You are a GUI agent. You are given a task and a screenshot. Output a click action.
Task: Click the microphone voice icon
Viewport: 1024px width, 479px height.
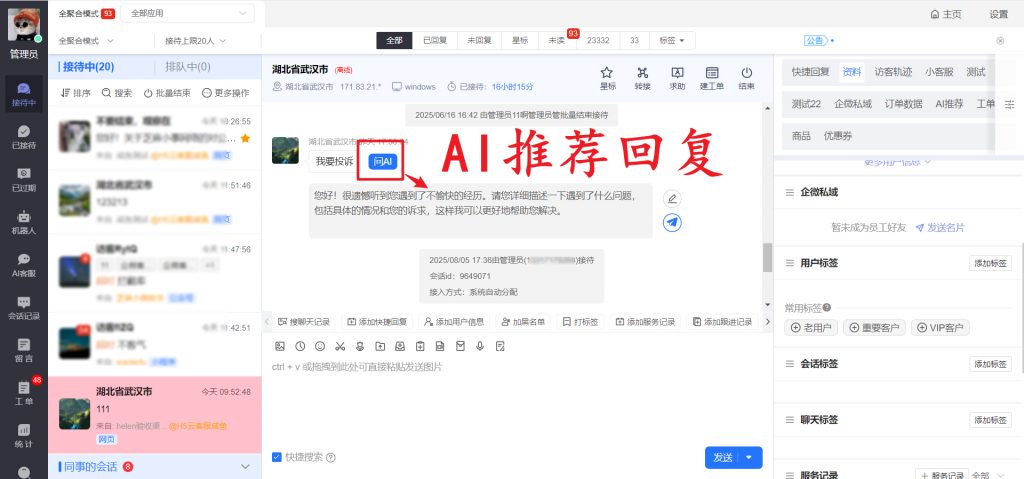481,346
